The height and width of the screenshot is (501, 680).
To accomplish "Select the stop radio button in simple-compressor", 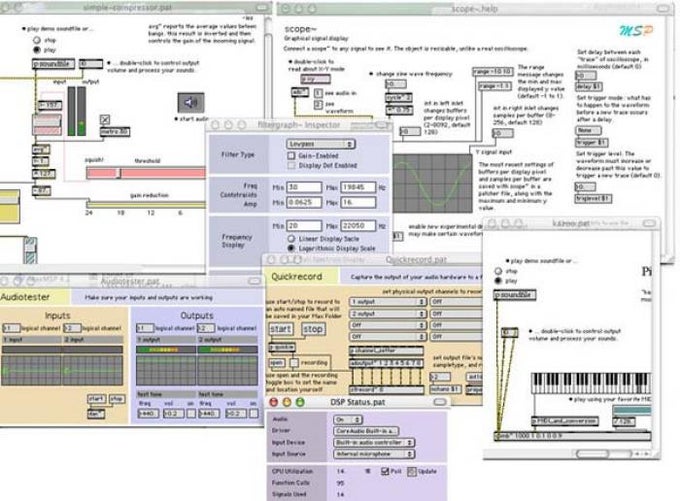I will (37, 40).
